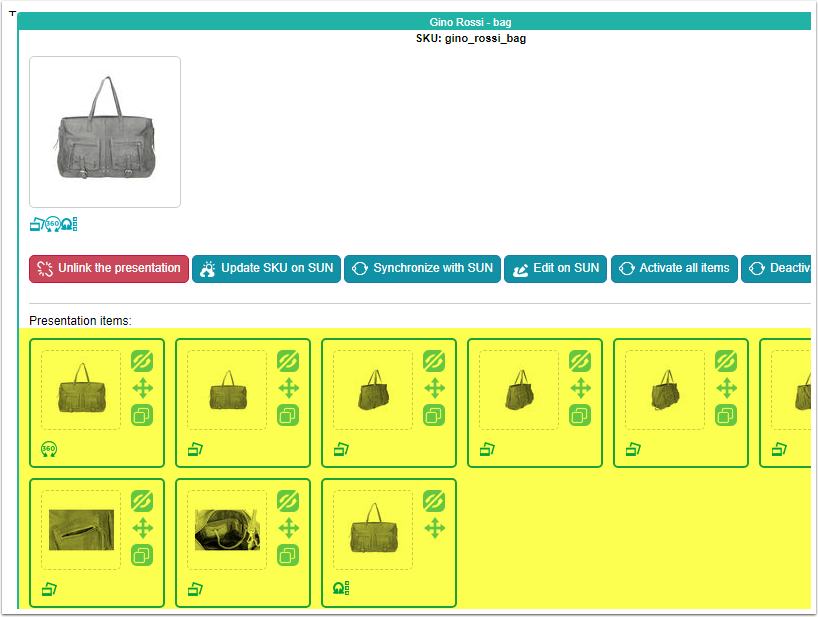Select the bag interior thumbnail

(x=227, y=529)
